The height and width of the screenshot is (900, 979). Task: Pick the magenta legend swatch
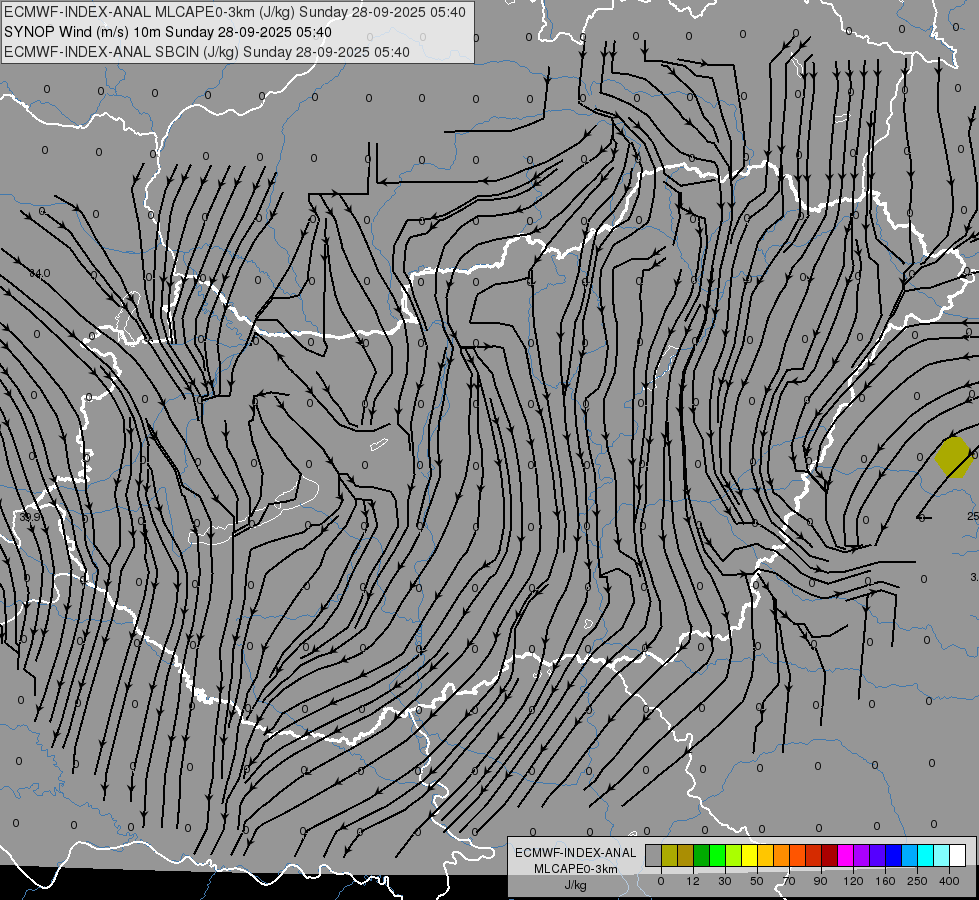click(845, 855)
